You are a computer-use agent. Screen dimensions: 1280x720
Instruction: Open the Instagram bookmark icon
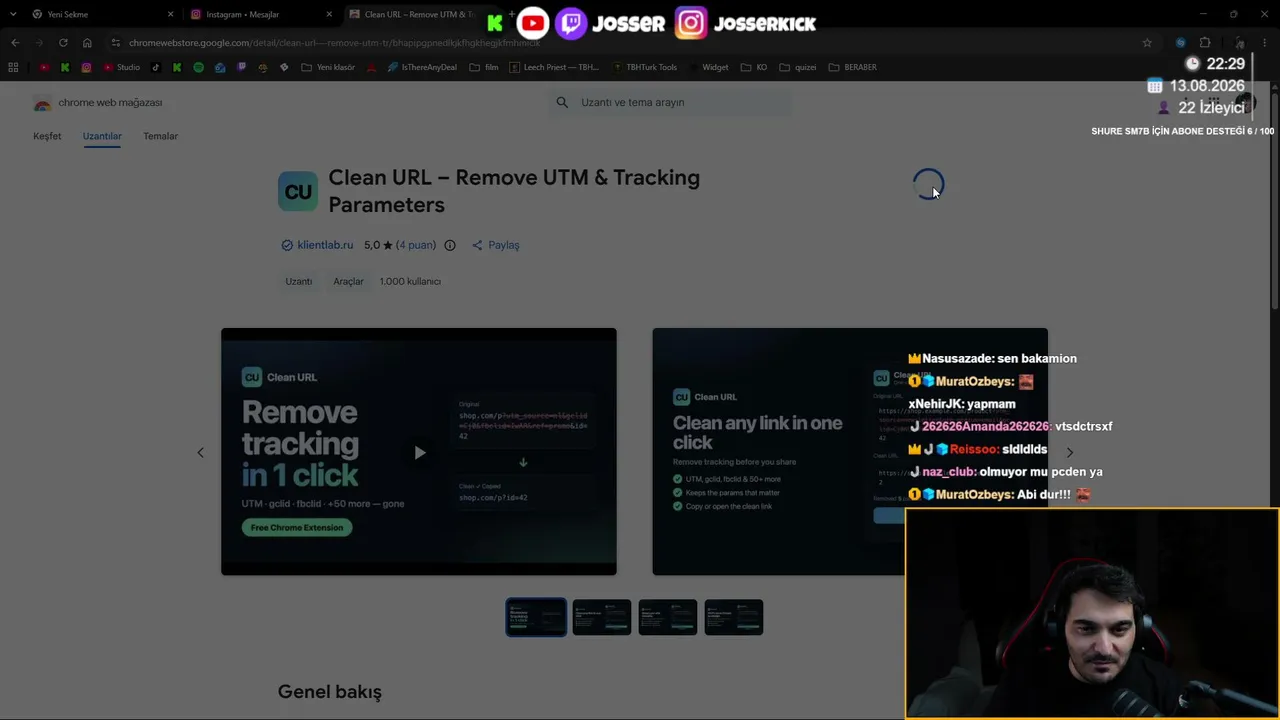point(87,67)
